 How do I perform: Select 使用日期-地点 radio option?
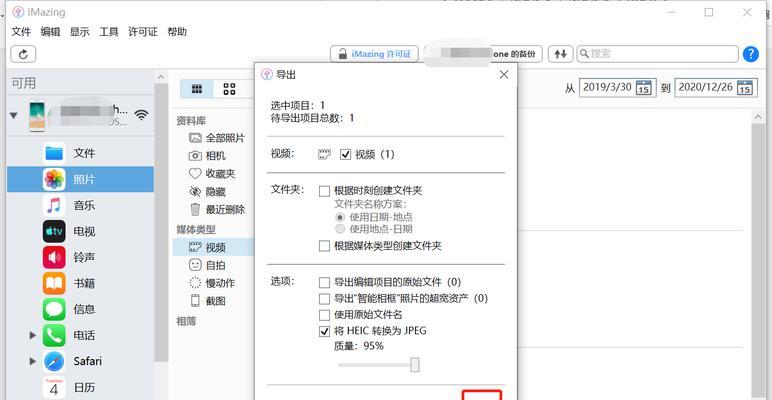340,217
